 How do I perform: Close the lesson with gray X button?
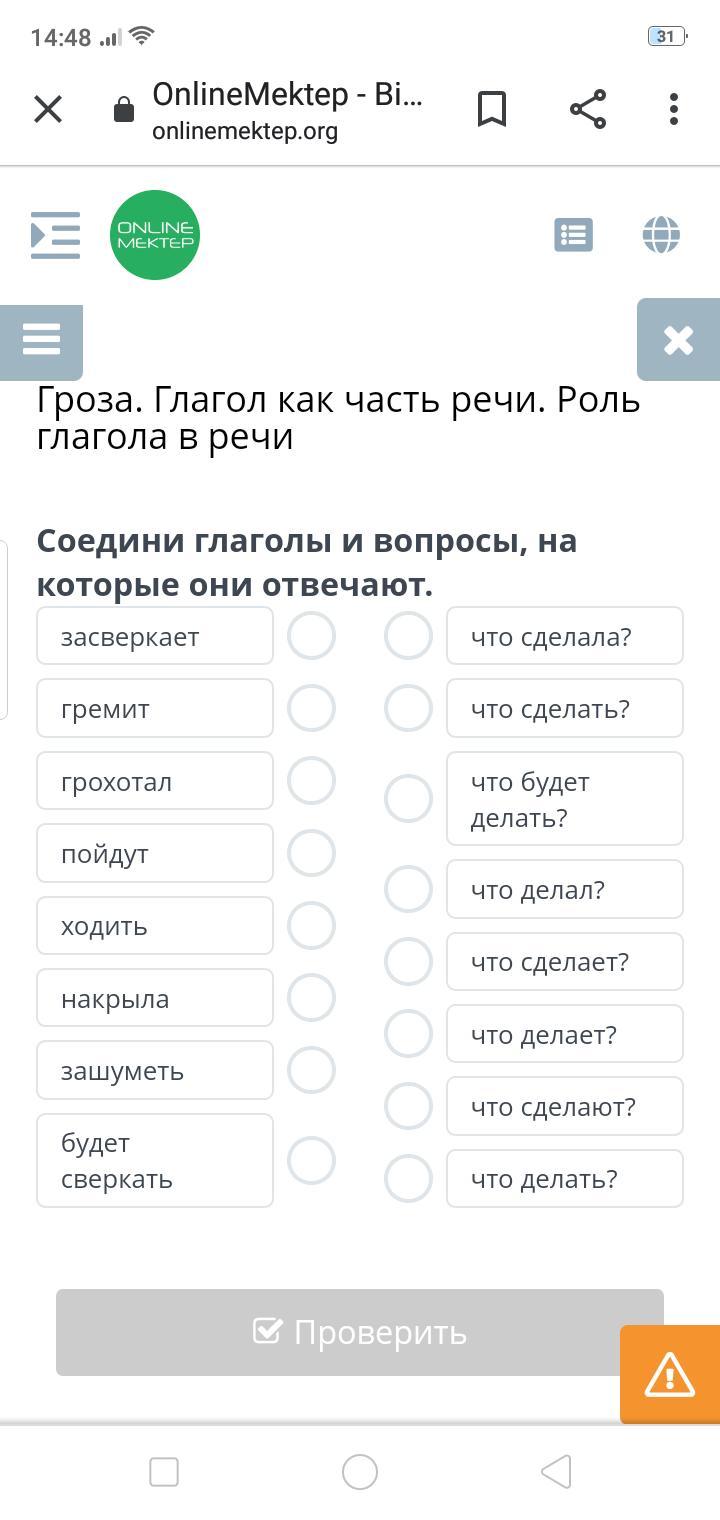[x=678, y=340]
